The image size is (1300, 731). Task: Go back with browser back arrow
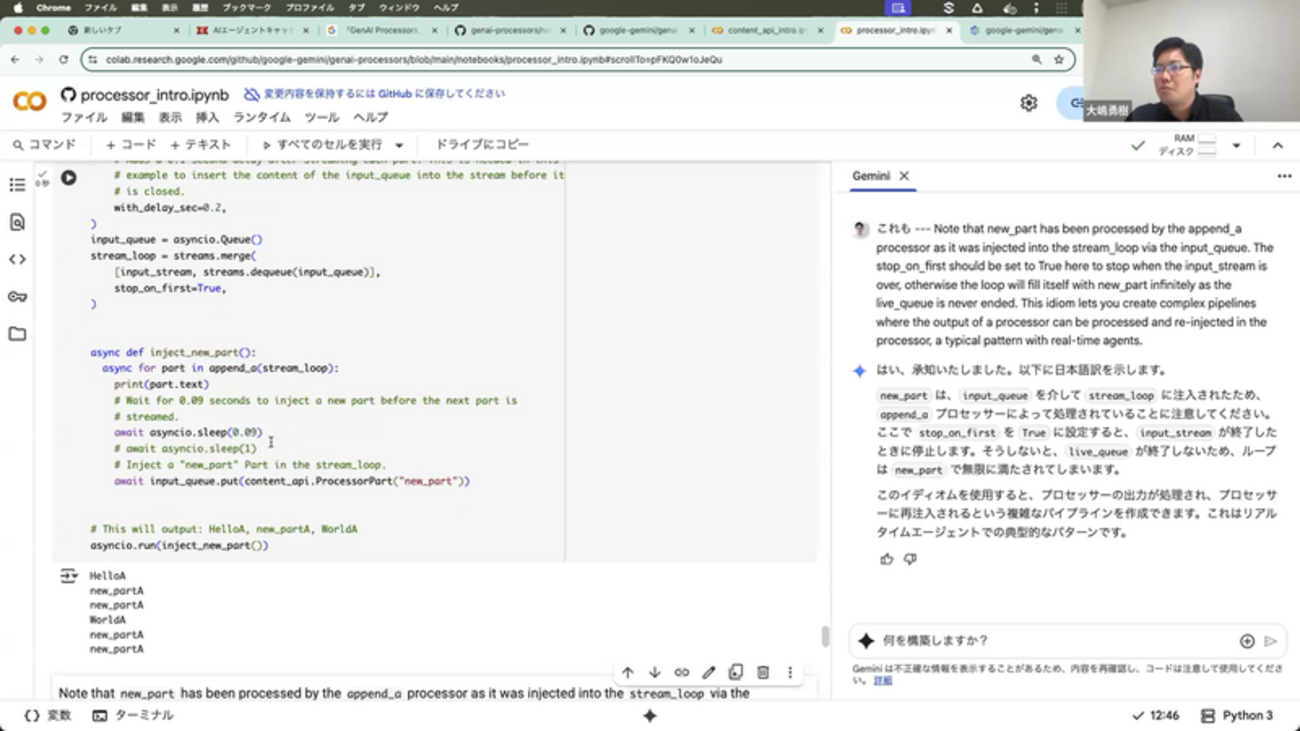pyautogui.click(x=15, y=60)
